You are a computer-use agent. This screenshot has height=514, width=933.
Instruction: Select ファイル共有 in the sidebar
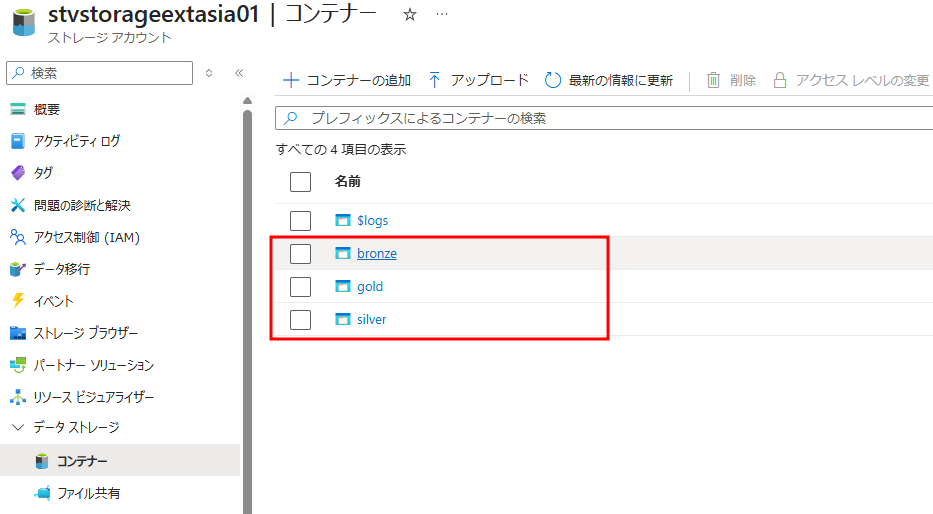pos(89,493)
